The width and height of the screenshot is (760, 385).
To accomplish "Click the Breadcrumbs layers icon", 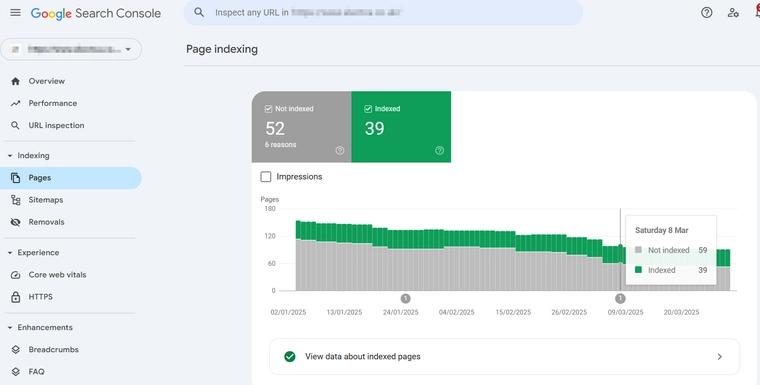I will pos(16,350).
